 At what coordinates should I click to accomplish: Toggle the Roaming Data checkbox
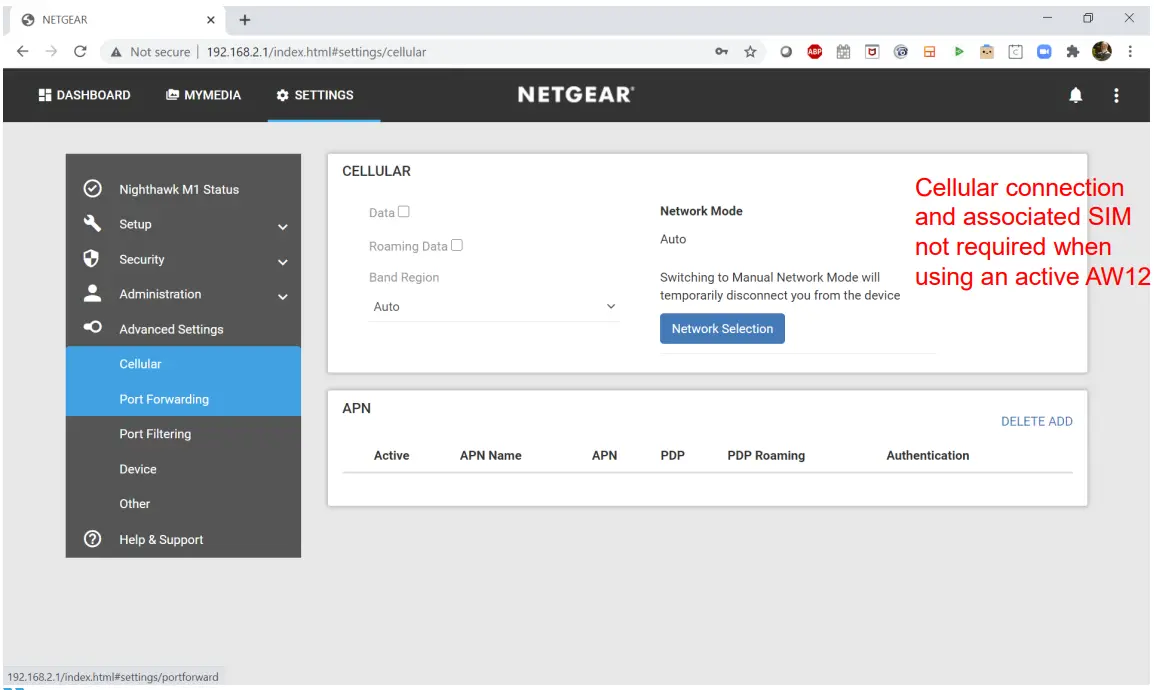(456, 245)
